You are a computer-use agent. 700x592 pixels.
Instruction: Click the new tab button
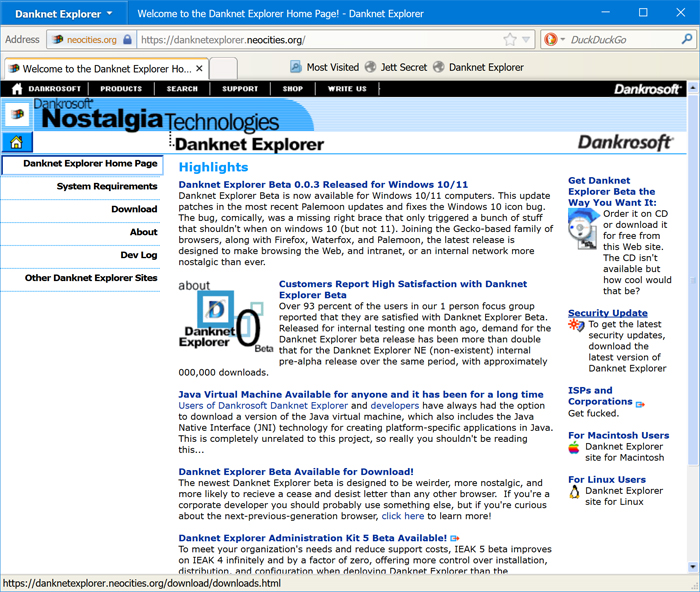224,69
